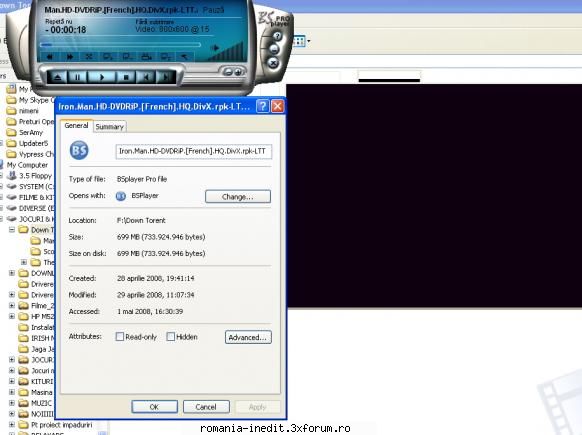Select the DIVERSE drive

31,208
